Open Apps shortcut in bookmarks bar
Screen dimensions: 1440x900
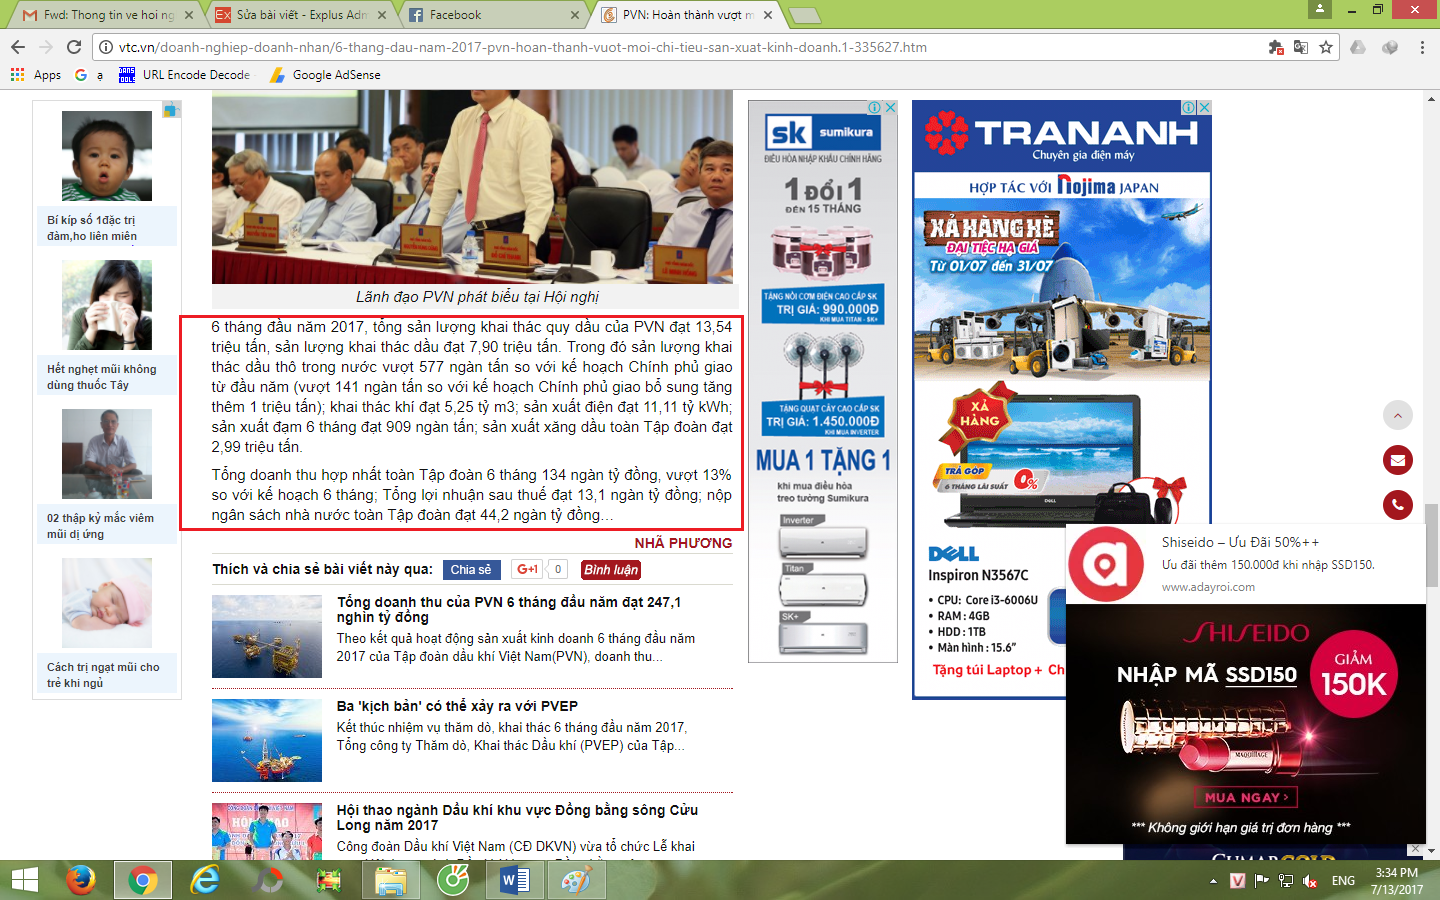point(36,75)
